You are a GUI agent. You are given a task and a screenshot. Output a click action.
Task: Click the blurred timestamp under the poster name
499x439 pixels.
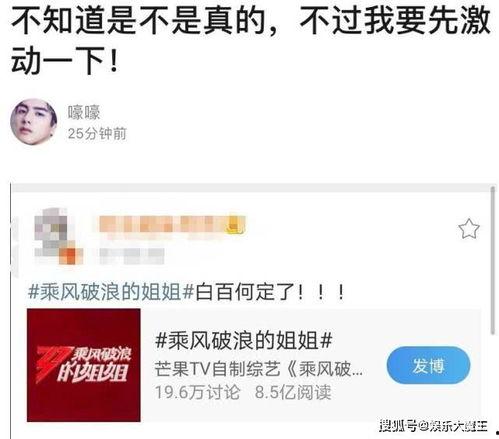[x=132, y=256]
